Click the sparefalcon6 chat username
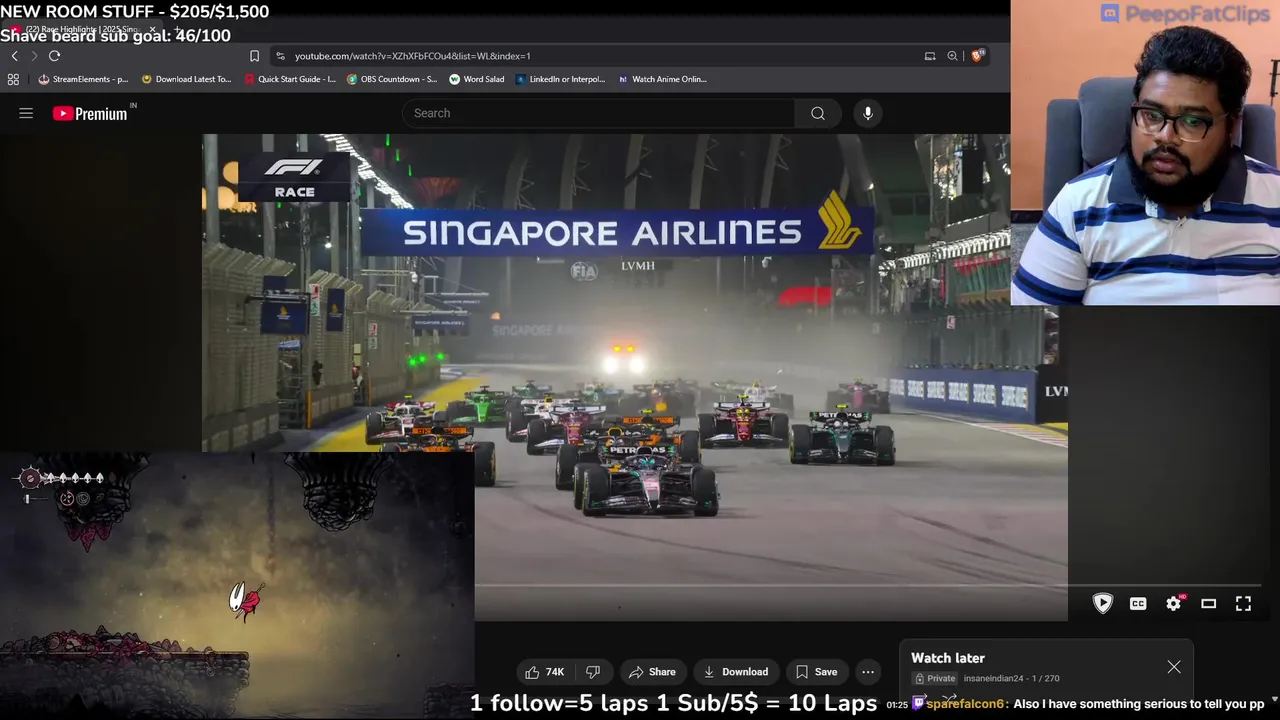Screen dimensions: 1280x720 click(965, 704)
